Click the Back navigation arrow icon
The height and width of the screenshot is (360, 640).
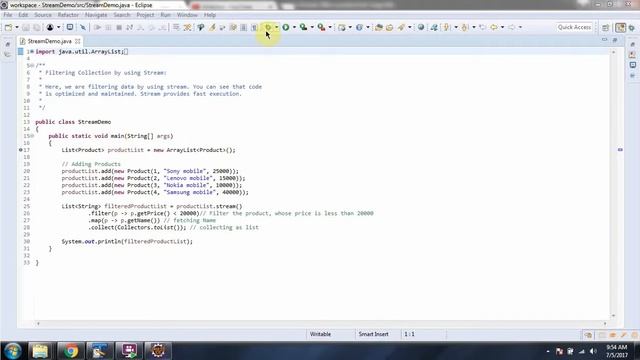[x=494, y=27]
